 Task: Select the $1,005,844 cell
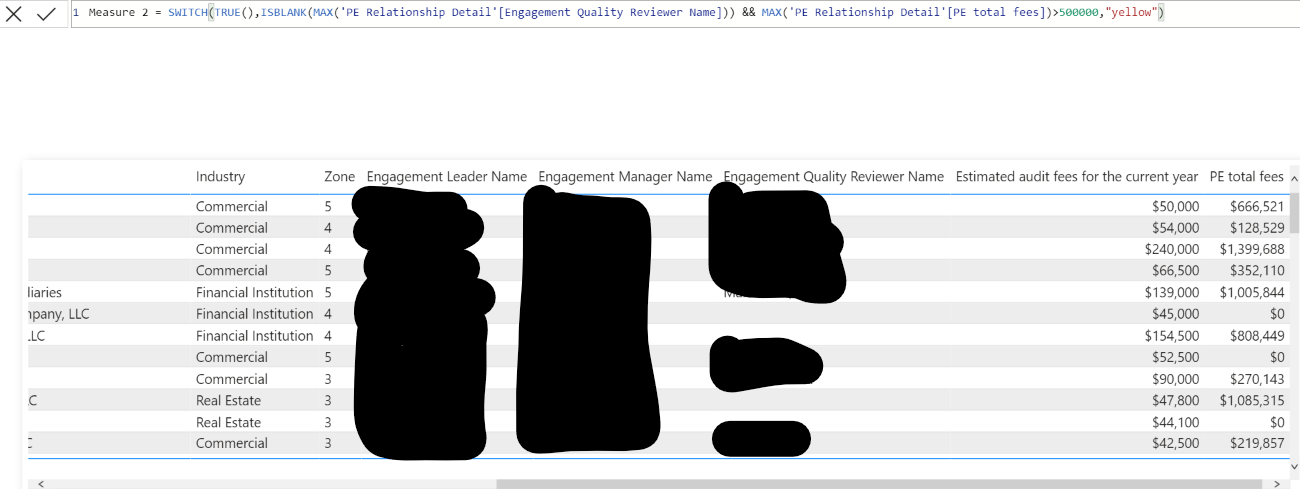1252,293
